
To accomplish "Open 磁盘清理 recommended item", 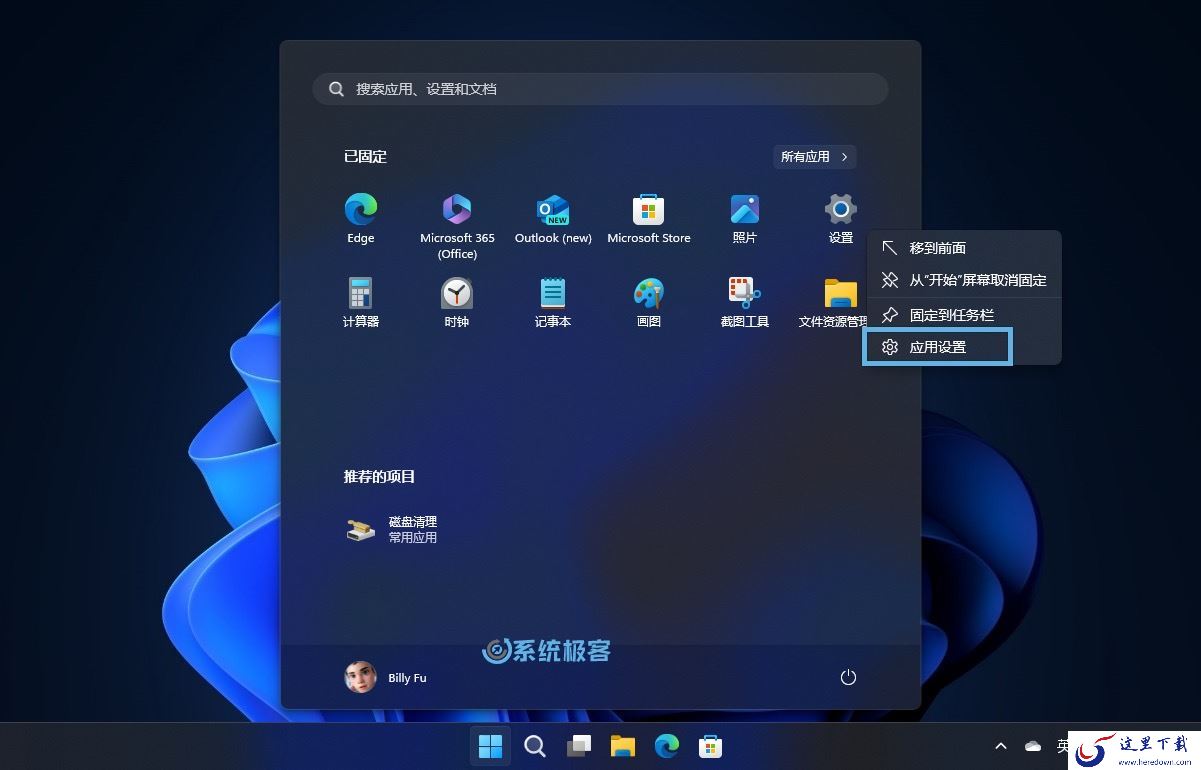I will 392,529.
